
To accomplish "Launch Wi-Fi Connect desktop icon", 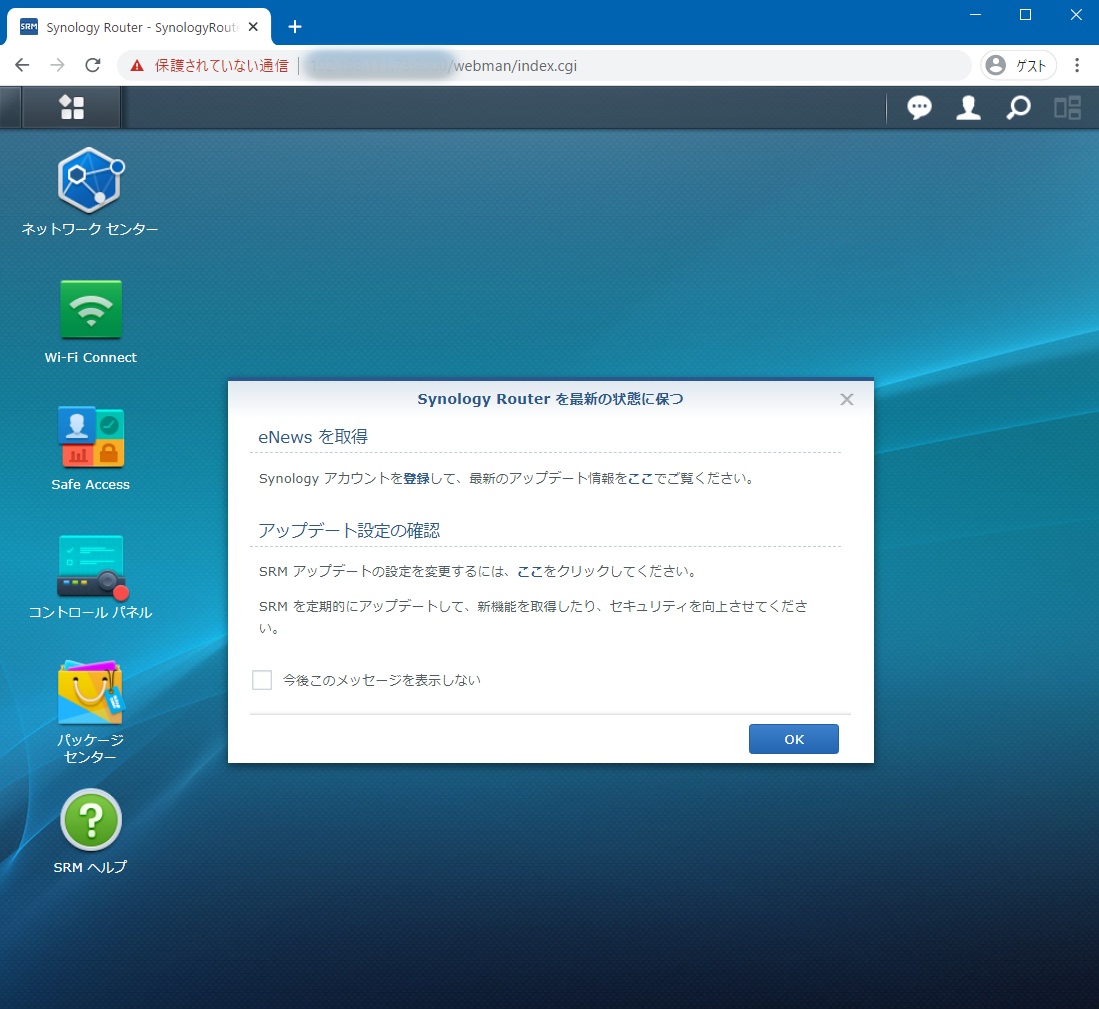I will (x=90, y=322).
